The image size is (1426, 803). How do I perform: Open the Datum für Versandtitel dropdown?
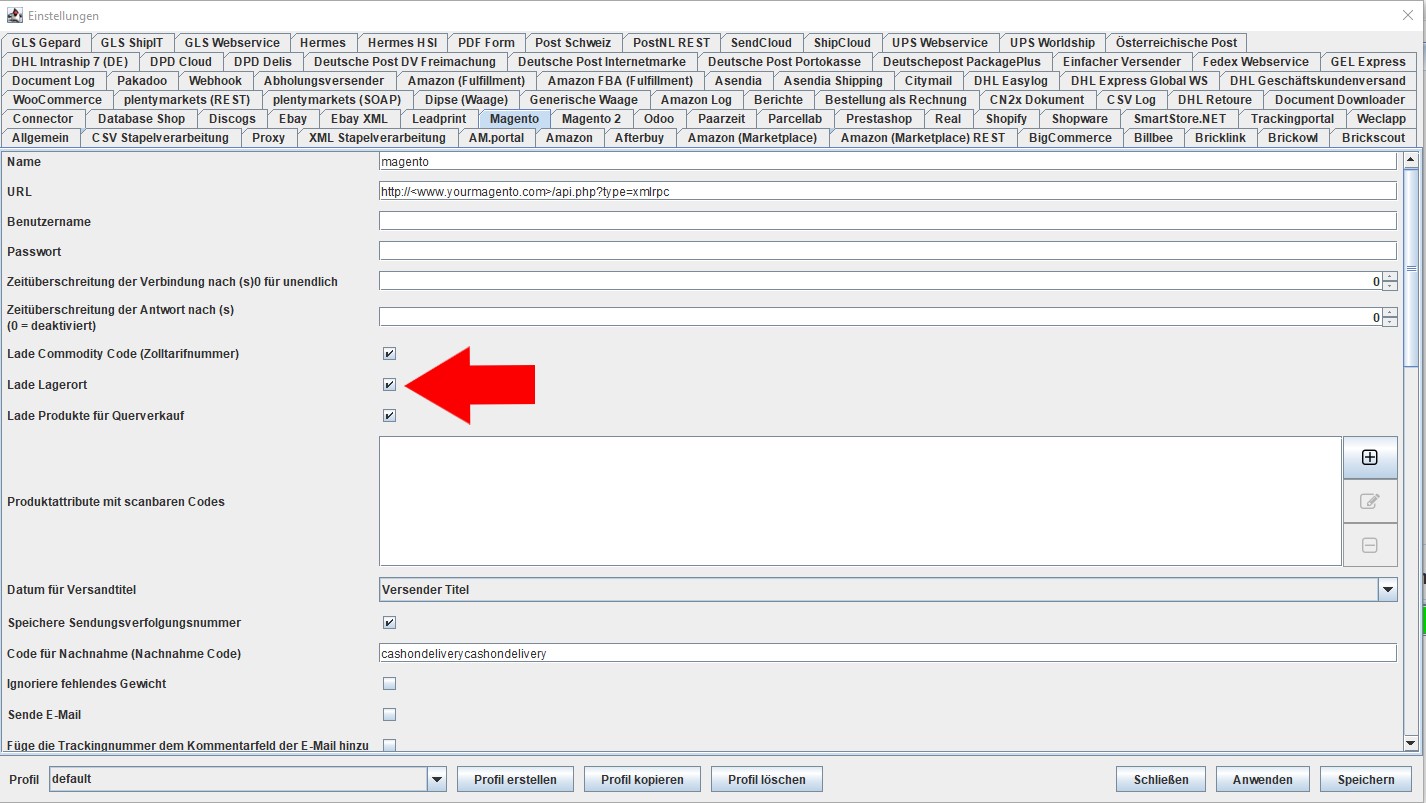point(1388,590)
